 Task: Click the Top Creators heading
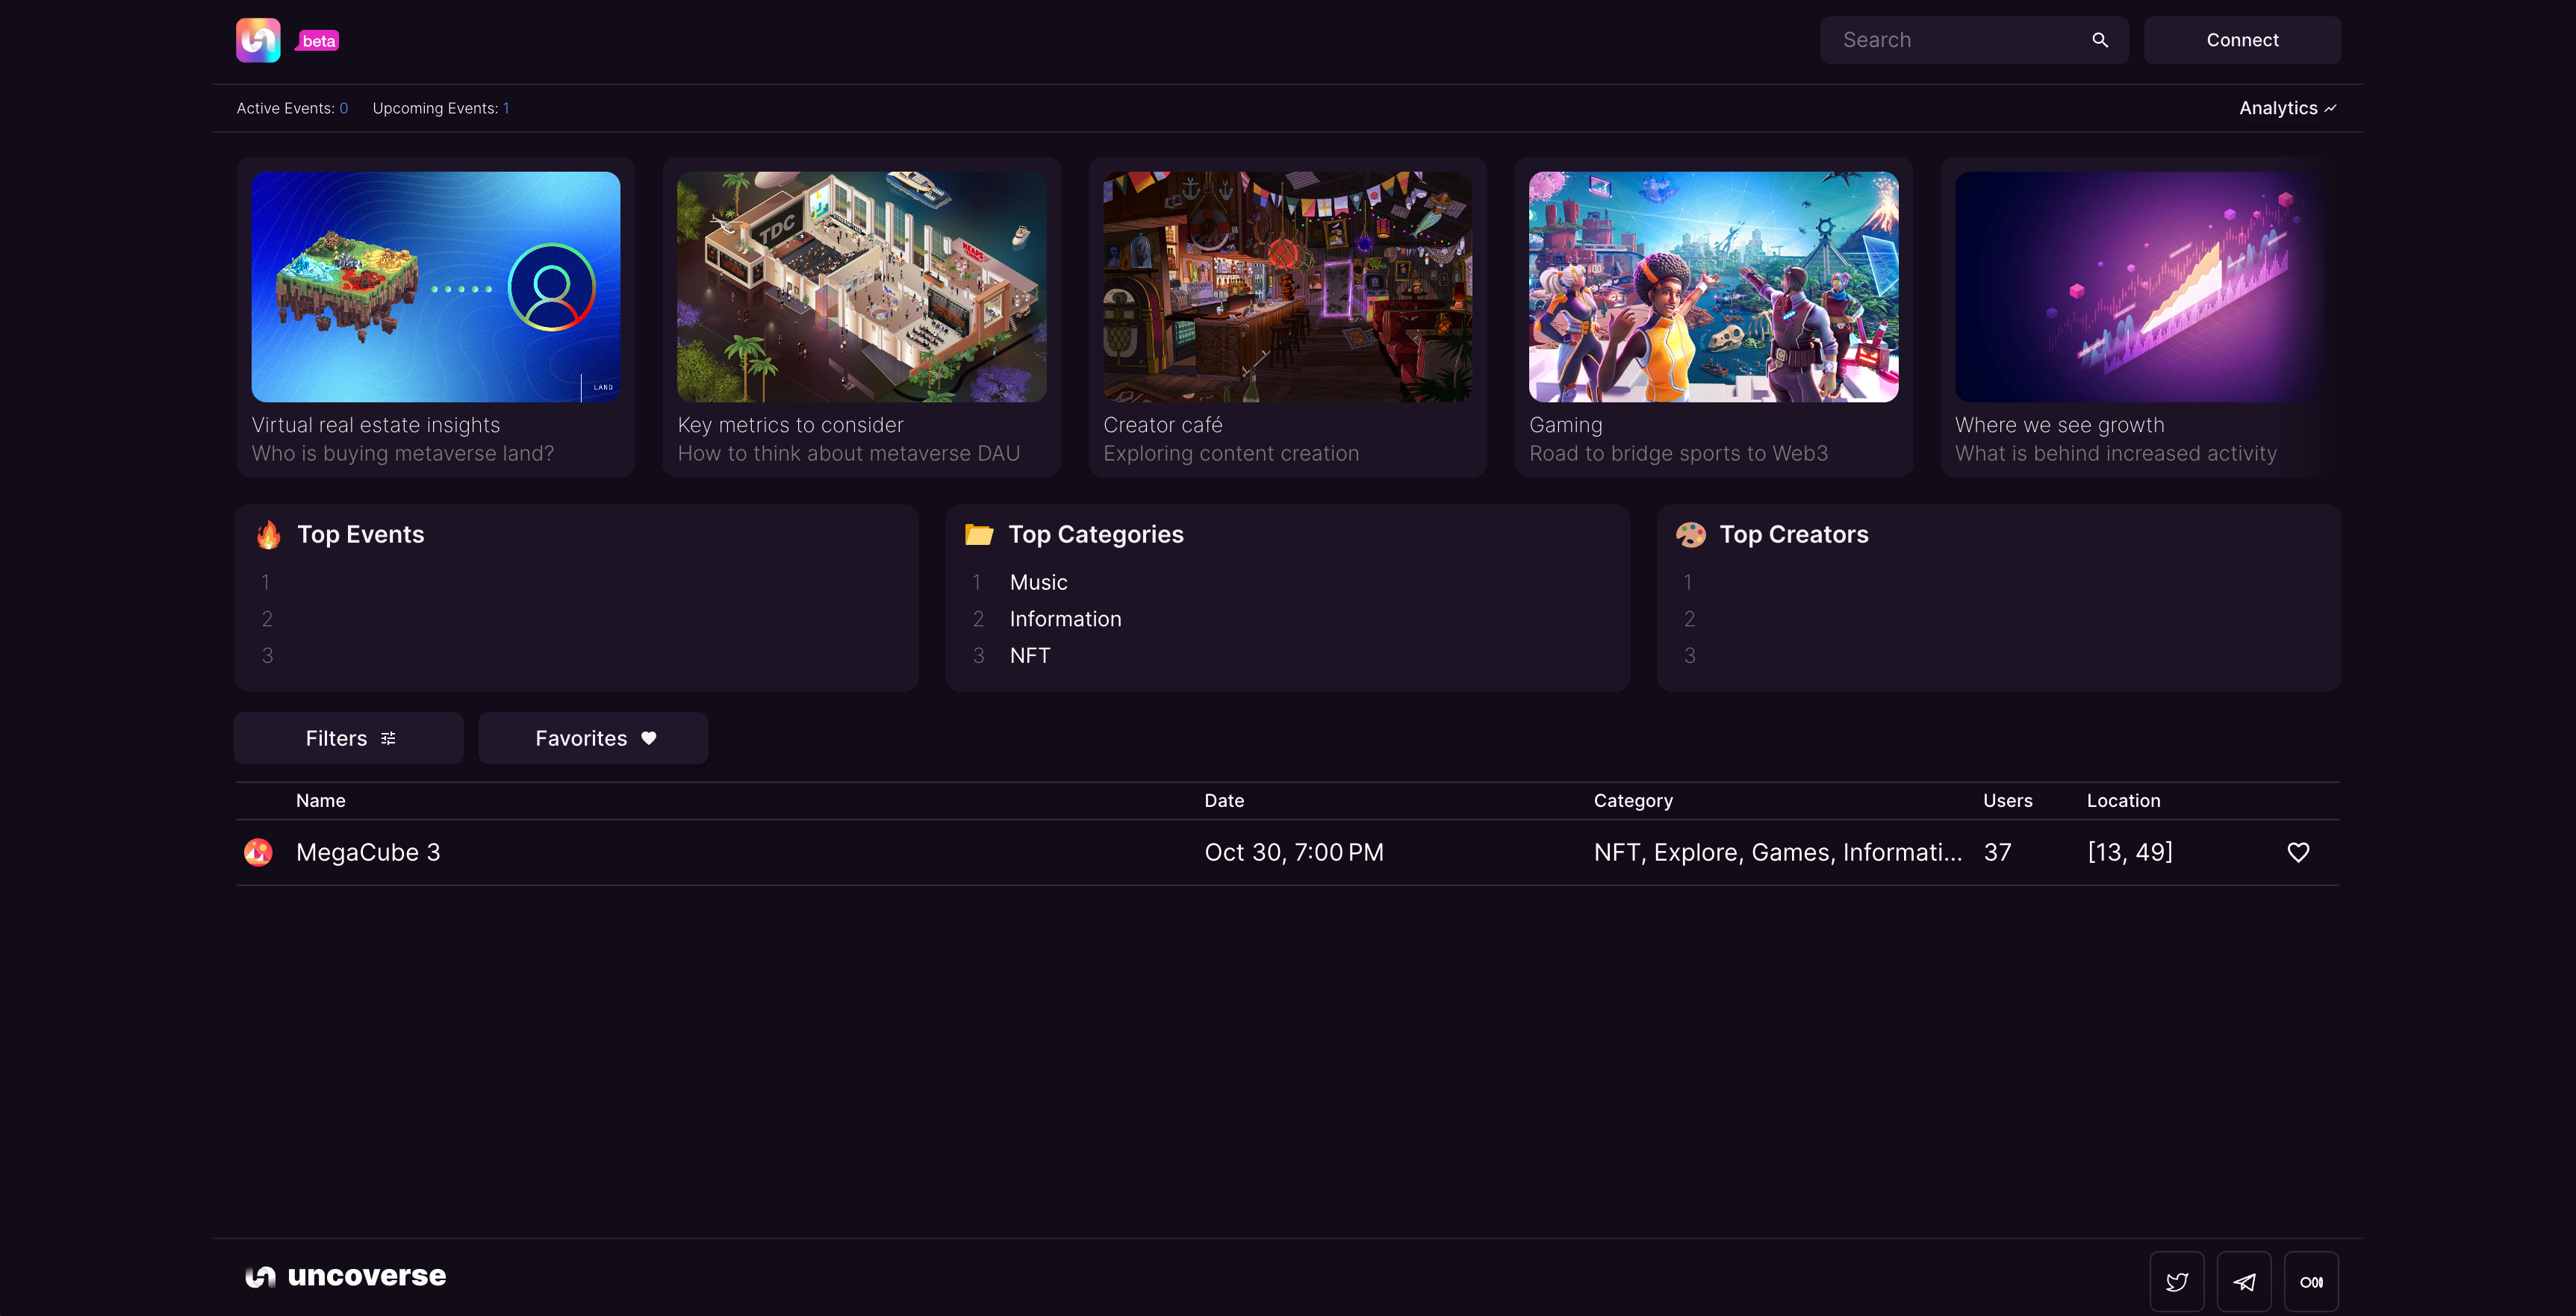pos(1793,535)
